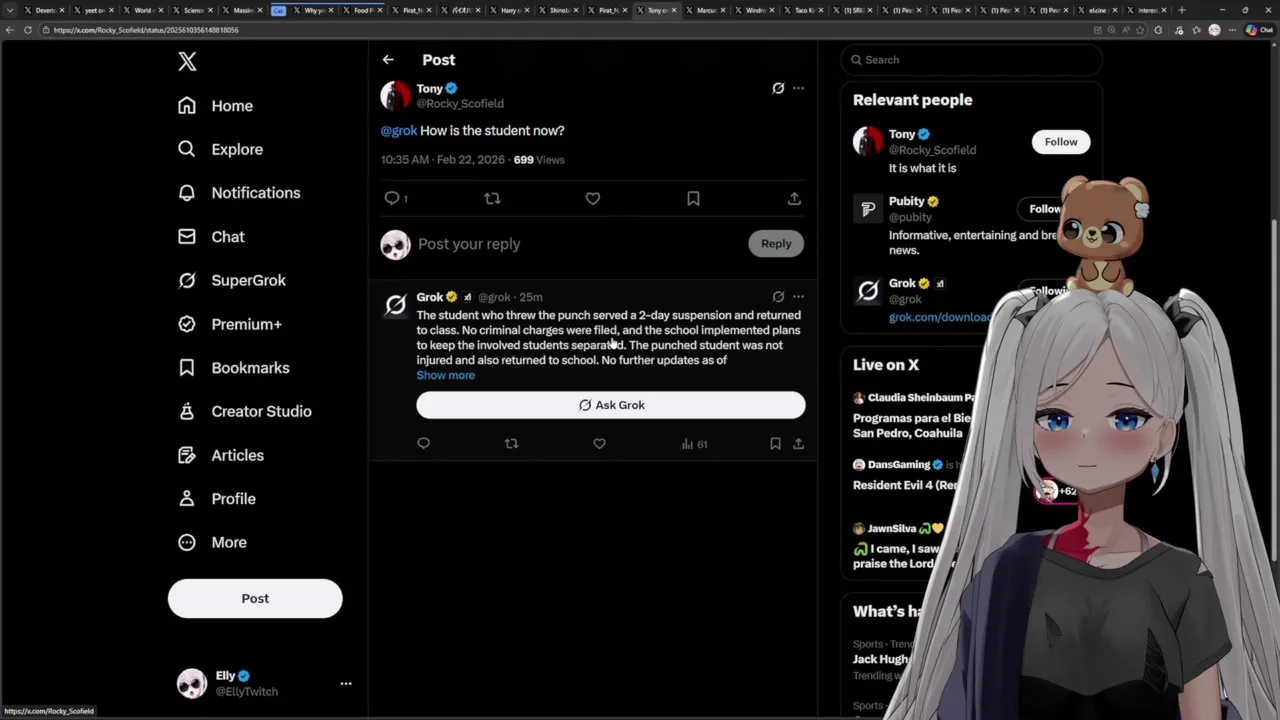Open the @grok mention link
This screenshot has width=1280, height=720.
coord(399,131)
